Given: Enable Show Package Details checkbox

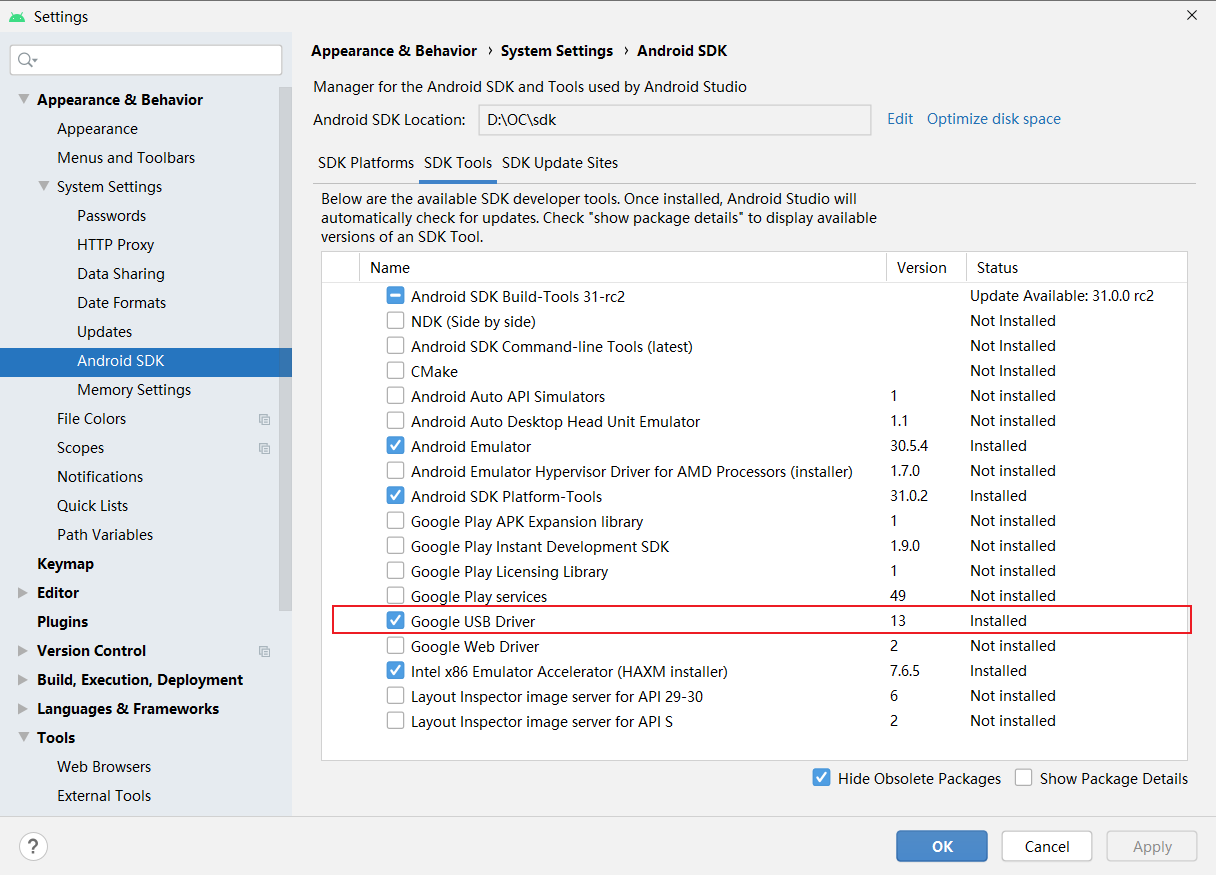Looking at the screenshot, I should click(1023, 778).
